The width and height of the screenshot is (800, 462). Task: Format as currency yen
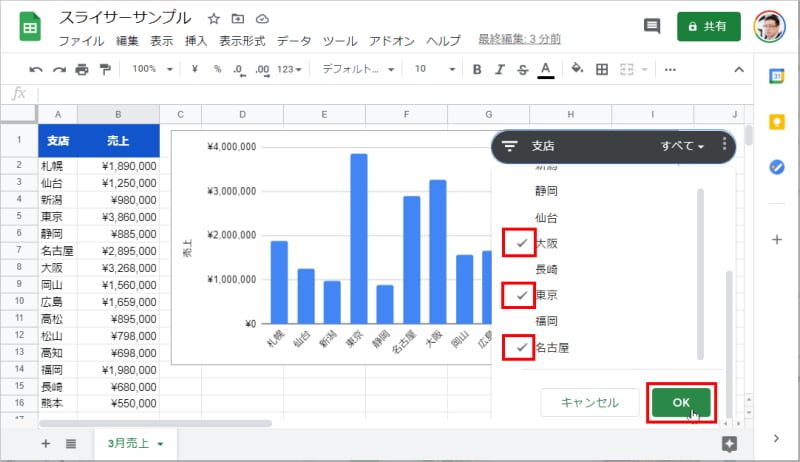point(194,69)
